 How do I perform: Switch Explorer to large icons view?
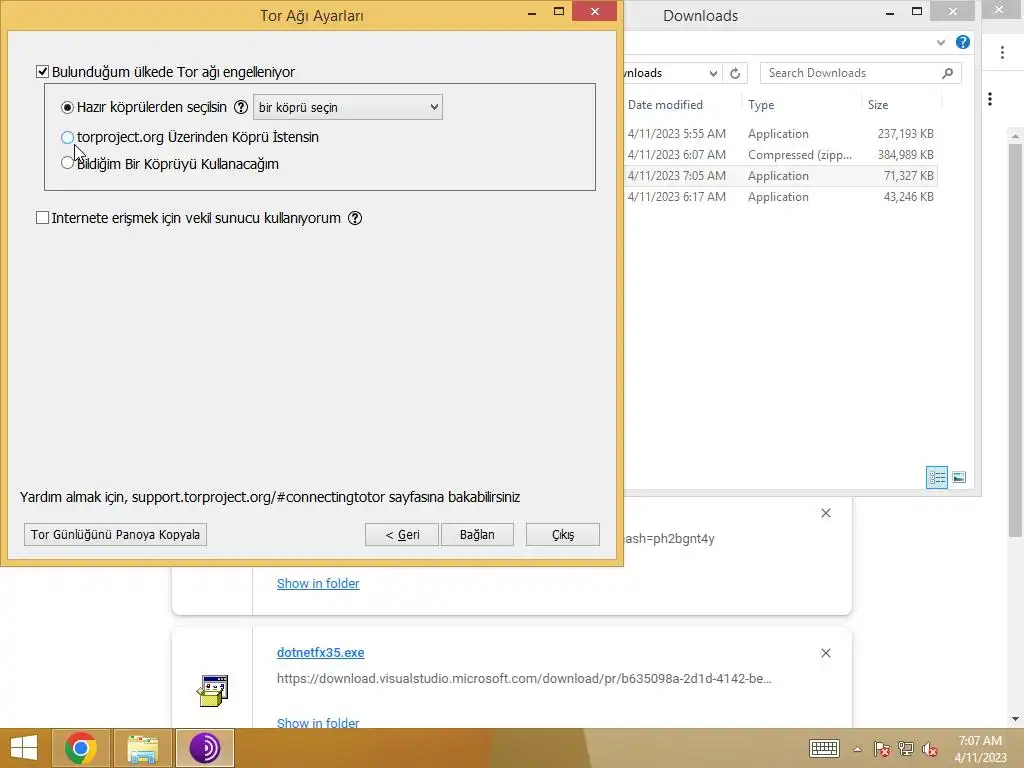959,477
